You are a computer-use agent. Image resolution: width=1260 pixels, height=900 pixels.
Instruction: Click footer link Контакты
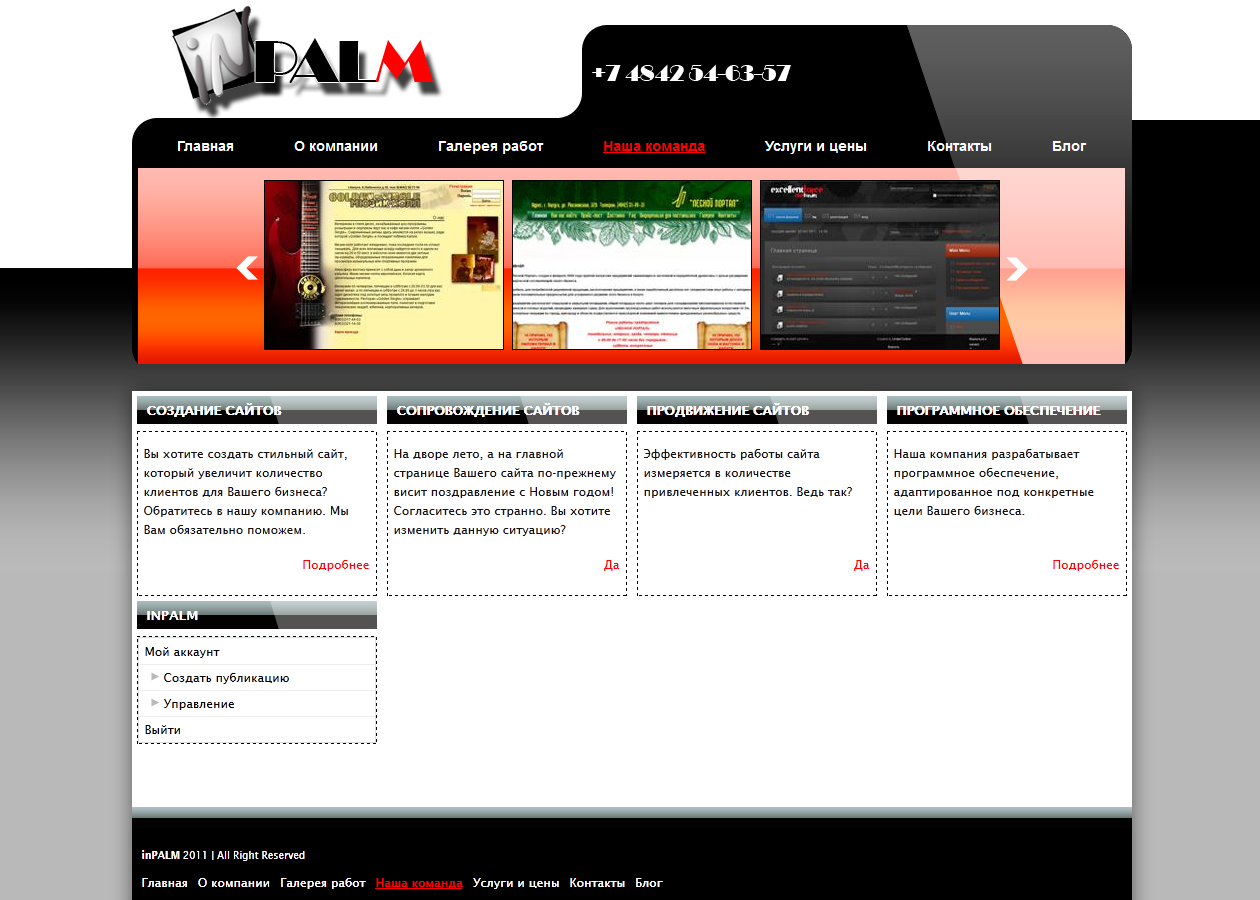tap(597, 883)
